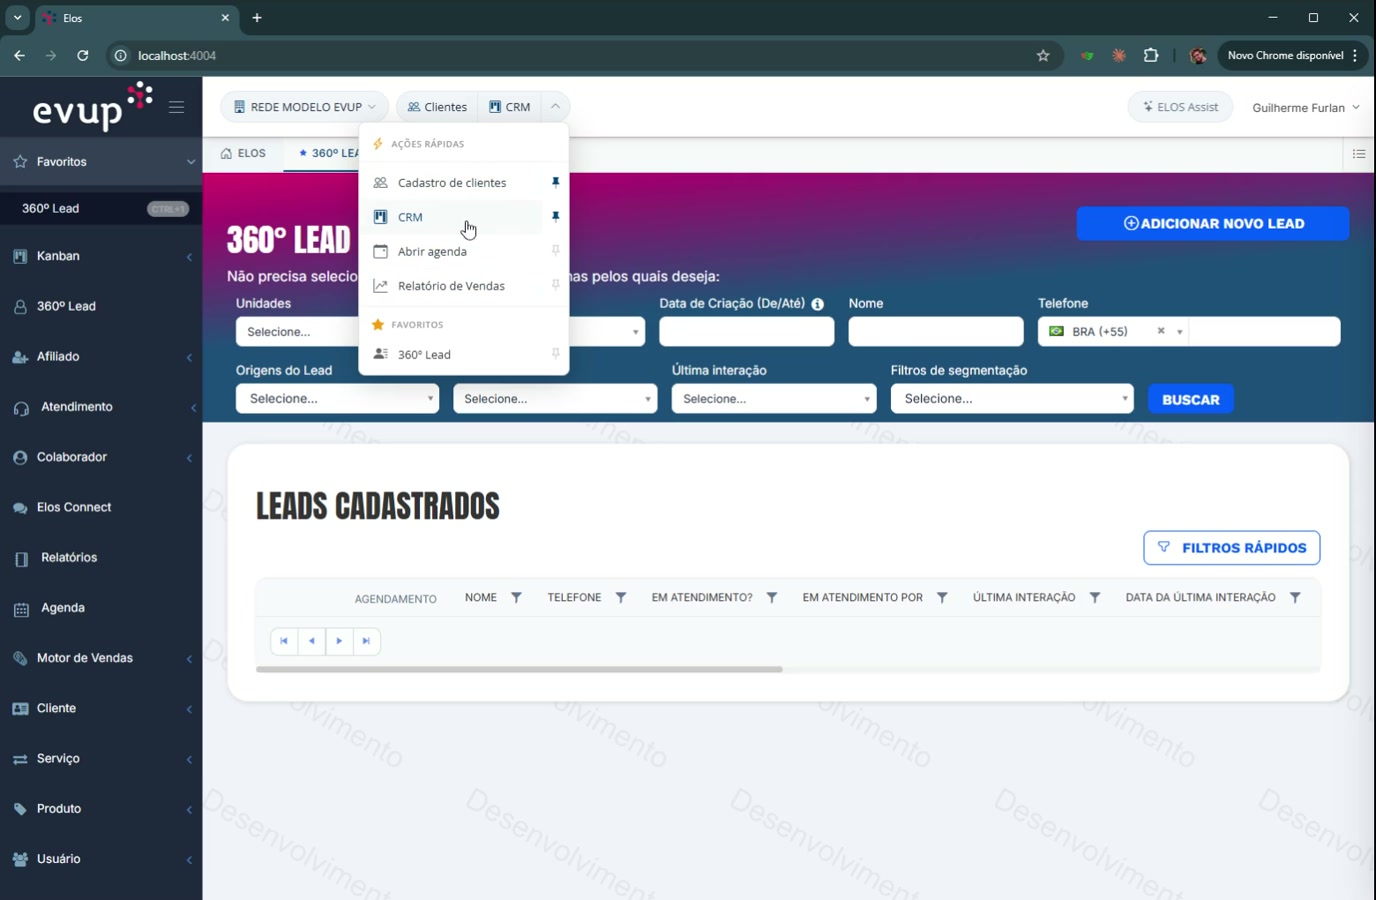The width and height of the screenshot is (1376, 900).
Task: Click horizontal scrollbar under leads table
Action: point(519,669)
